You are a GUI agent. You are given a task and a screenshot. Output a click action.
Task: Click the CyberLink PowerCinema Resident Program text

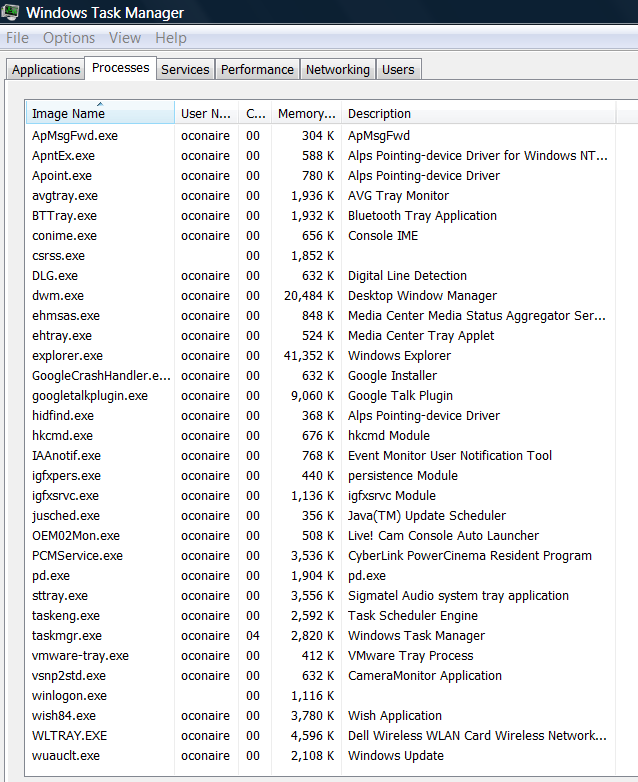(x=469, y=556)
